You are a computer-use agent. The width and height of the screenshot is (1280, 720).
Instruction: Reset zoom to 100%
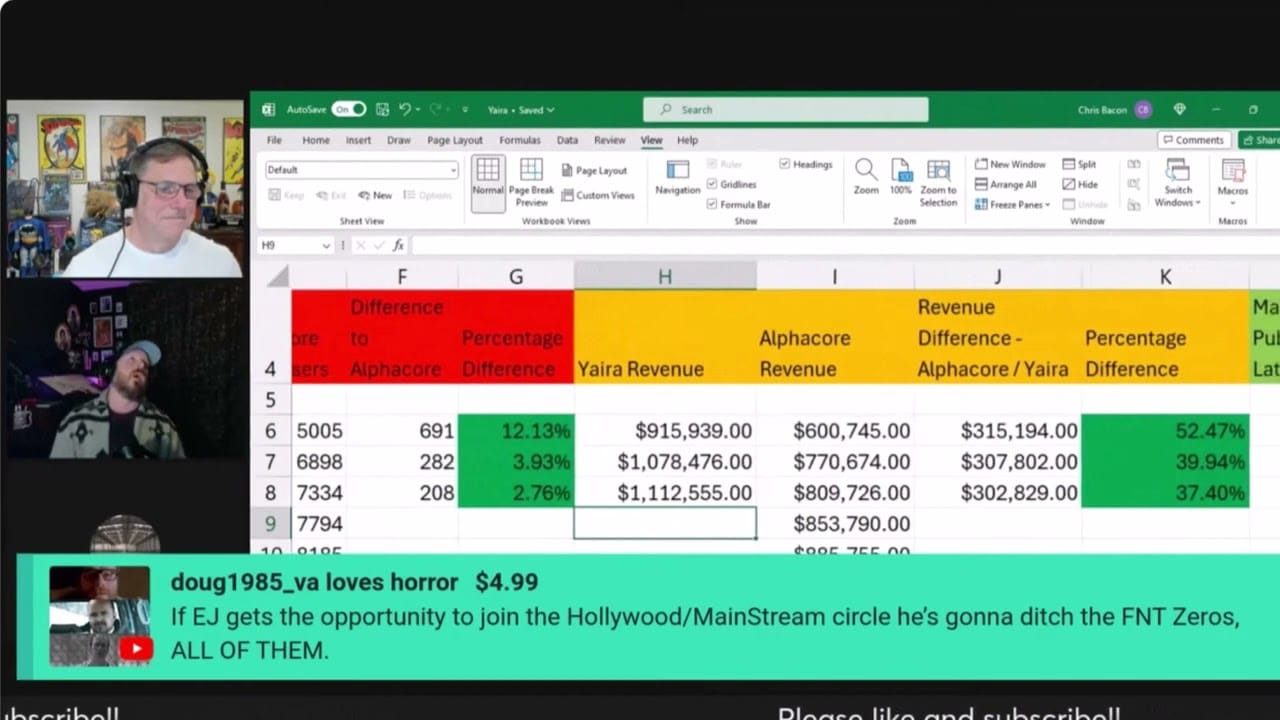coord(901,177)
